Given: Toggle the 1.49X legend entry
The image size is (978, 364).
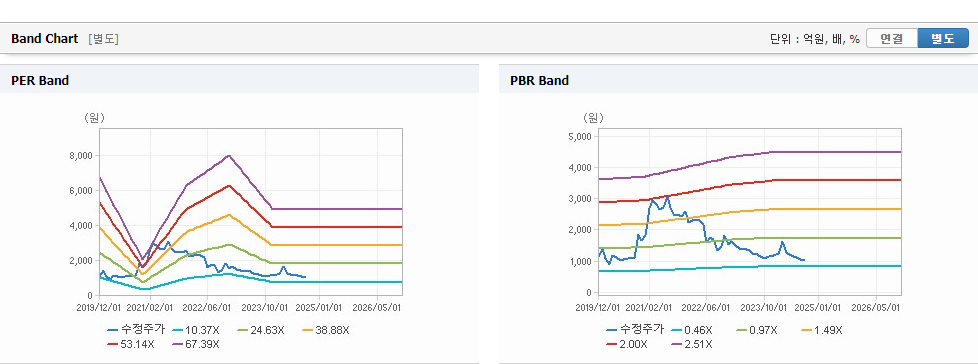Looking at the screenshot, I should 821,330.
